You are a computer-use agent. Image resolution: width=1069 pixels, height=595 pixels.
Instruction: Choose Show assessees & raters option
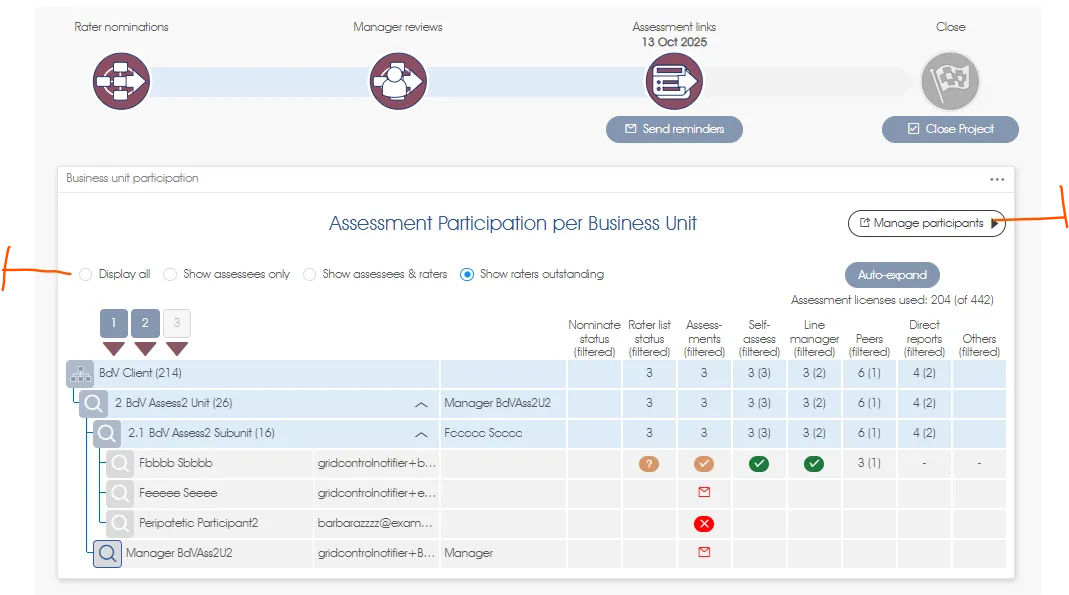tap(310, 274)
